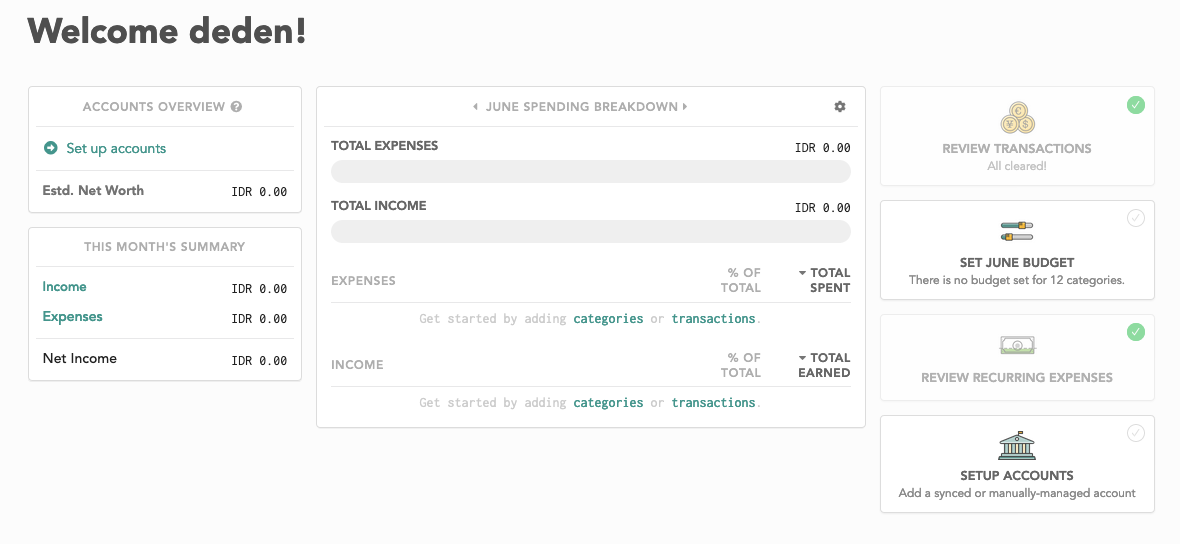The width and height of the screenshot is (1180, 544).
Task: Click the help icon beside Accounts Overview
Action: [236, 107]
